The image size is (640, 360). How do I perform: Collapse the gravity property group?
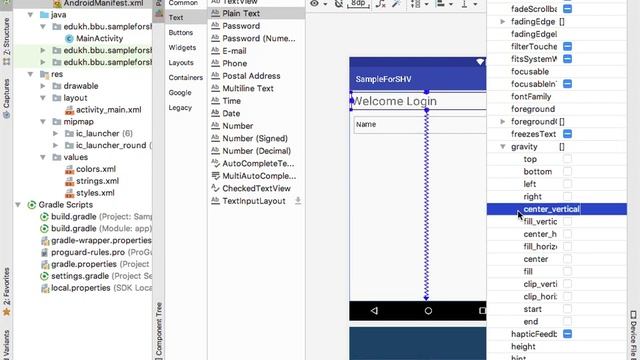click(x=503, y=147)
